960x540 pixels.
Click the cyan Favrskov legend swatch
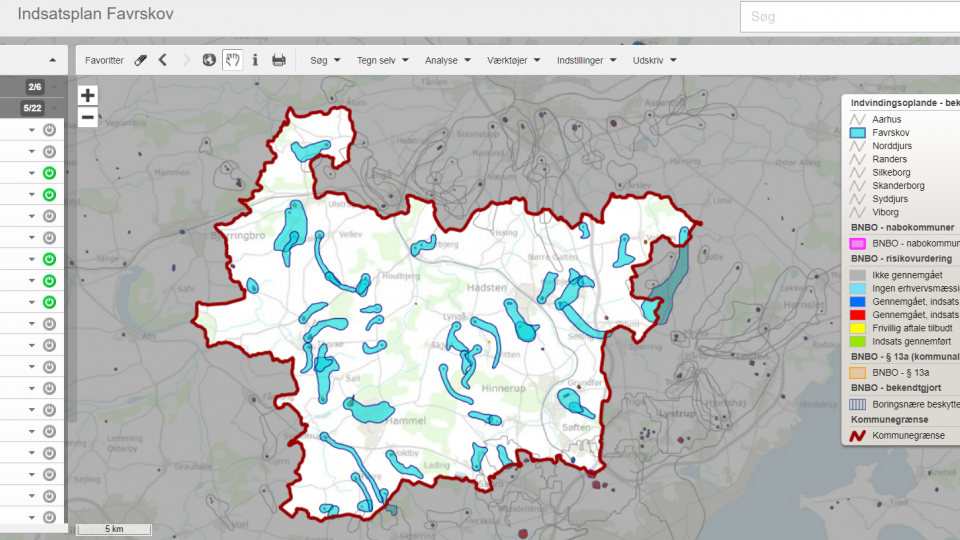(x=857, y=132)
